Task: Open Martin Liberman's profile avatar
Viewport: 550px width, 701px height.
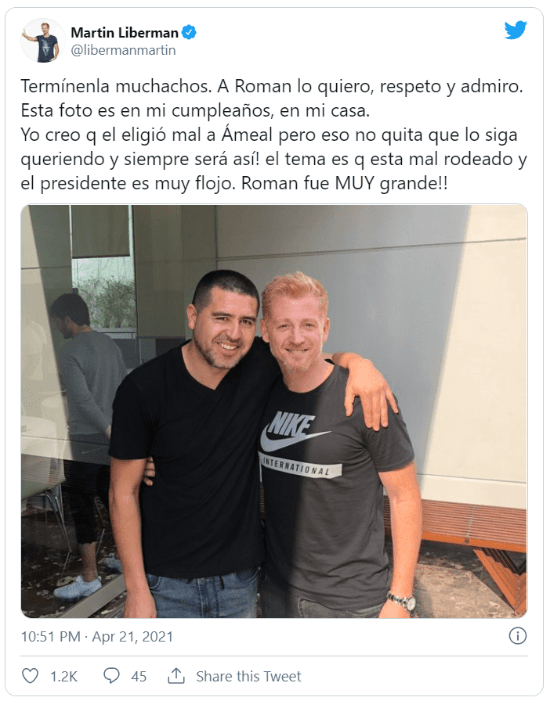Action: click(43, 41)
